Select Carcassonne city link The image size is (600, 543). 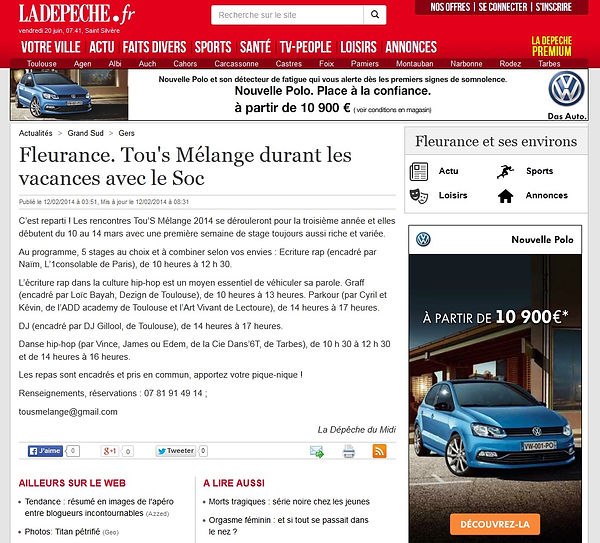[x=236, y=64]
